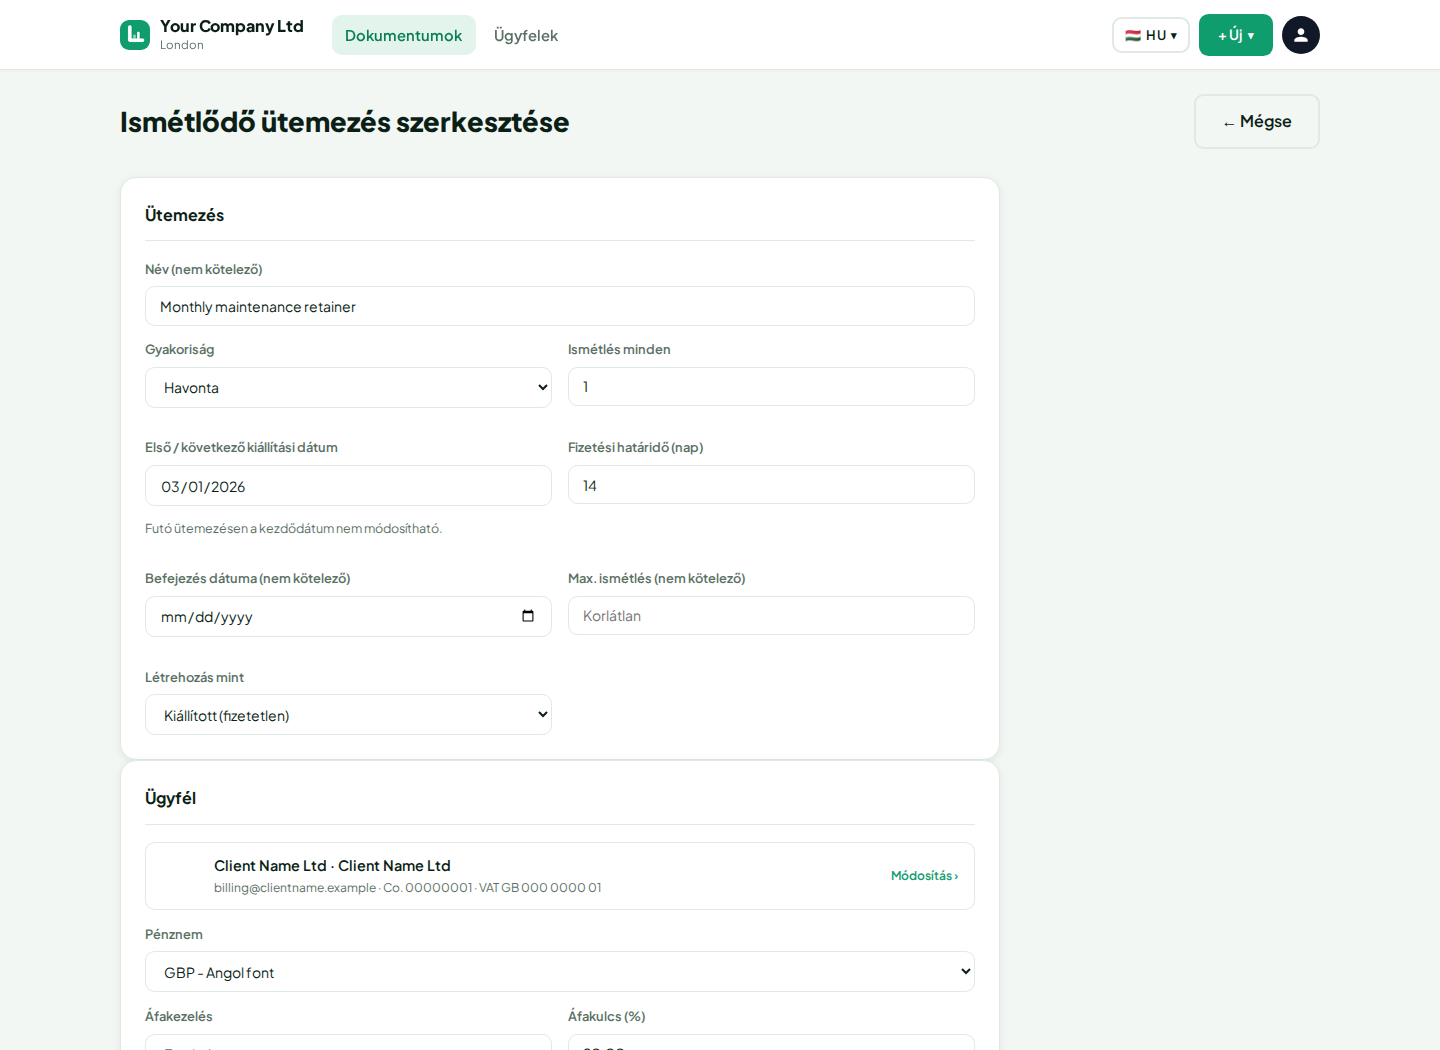Click the Ütemezés section heading
The image size is (1440, 1050).
point(185,215)
